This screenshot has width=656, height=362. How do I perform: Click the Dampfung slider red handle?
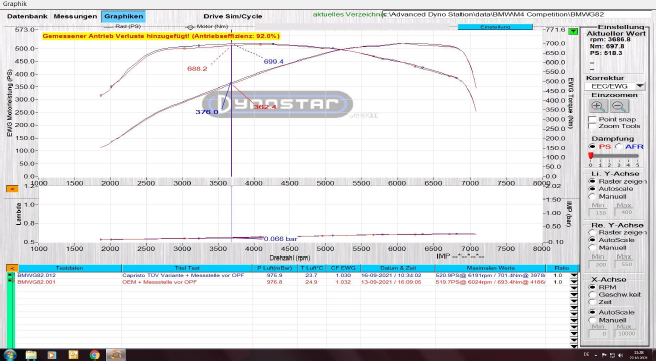pyautogui.click(x=591, y=156)
